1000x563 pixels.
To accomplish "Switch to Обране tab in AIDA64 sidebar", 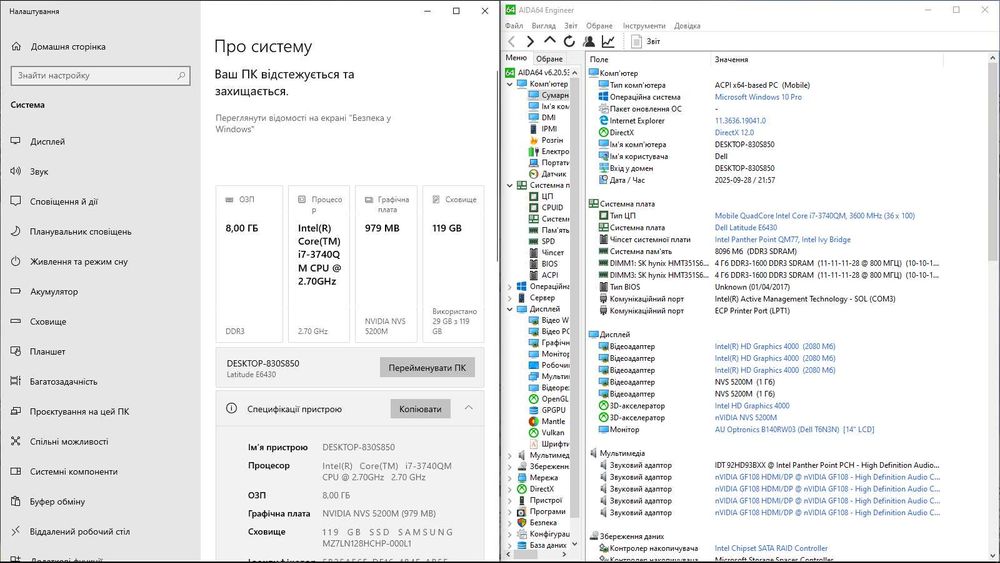I will 549,59.
